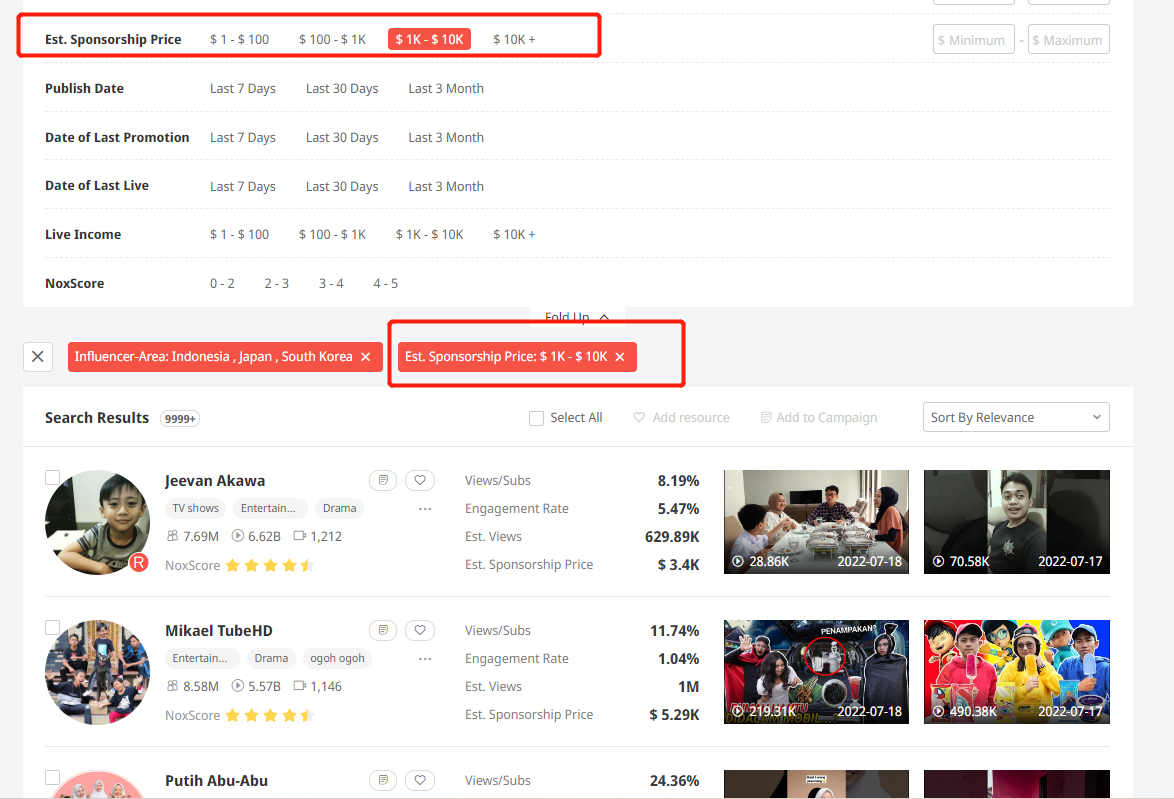Add Jeevan Akawa to favorites with heart icon
The width and height of the screenshot is (1174, 799).
(420, 480)
